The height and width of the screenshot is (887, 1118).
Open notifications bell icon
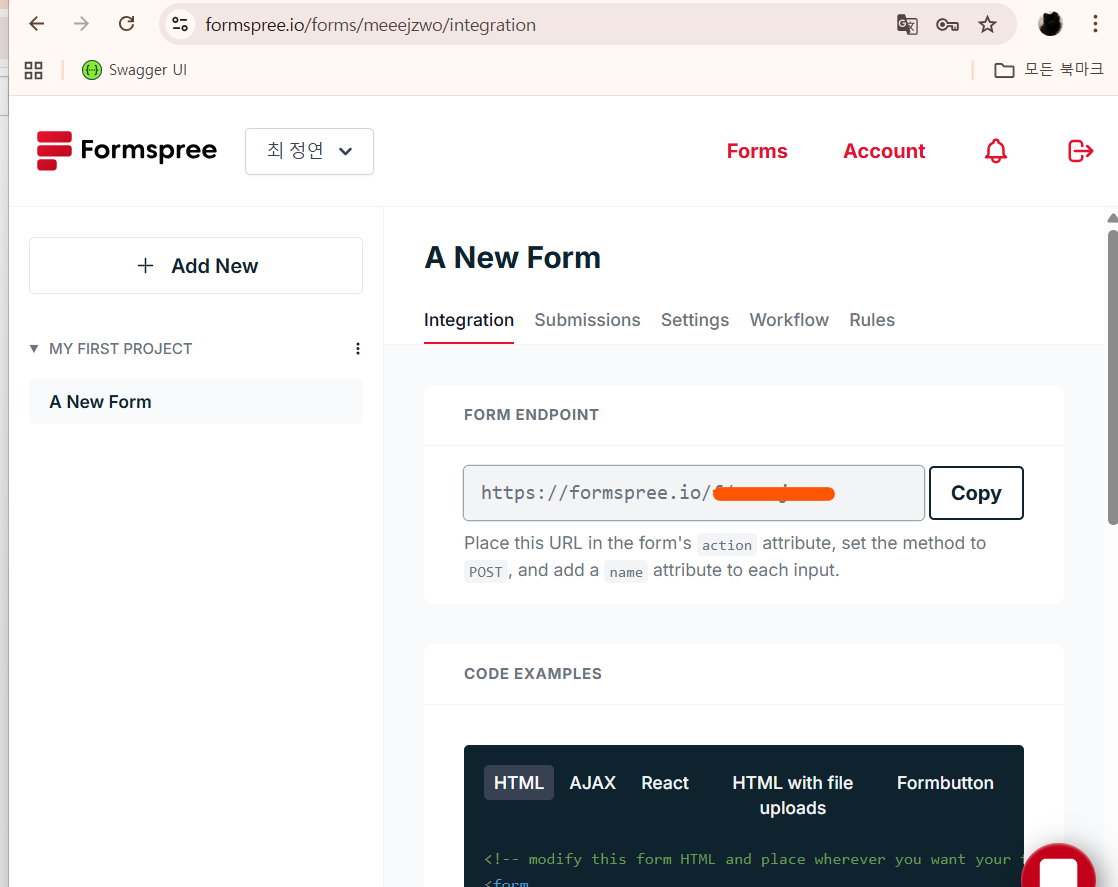[x=995, y=151]
